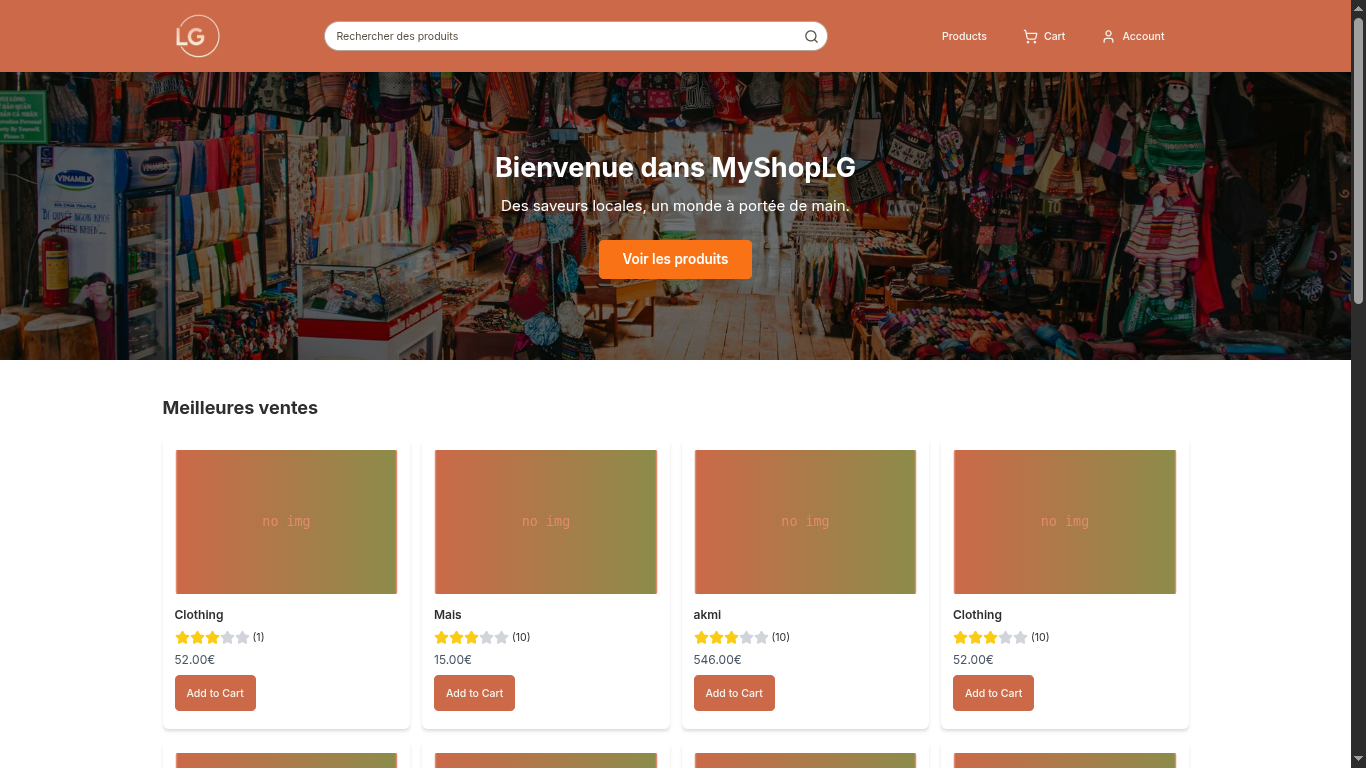Click the 'Voir les produits' button
Screen dimensions: 1366x768
pyautogui.click(x=675, y=259)
